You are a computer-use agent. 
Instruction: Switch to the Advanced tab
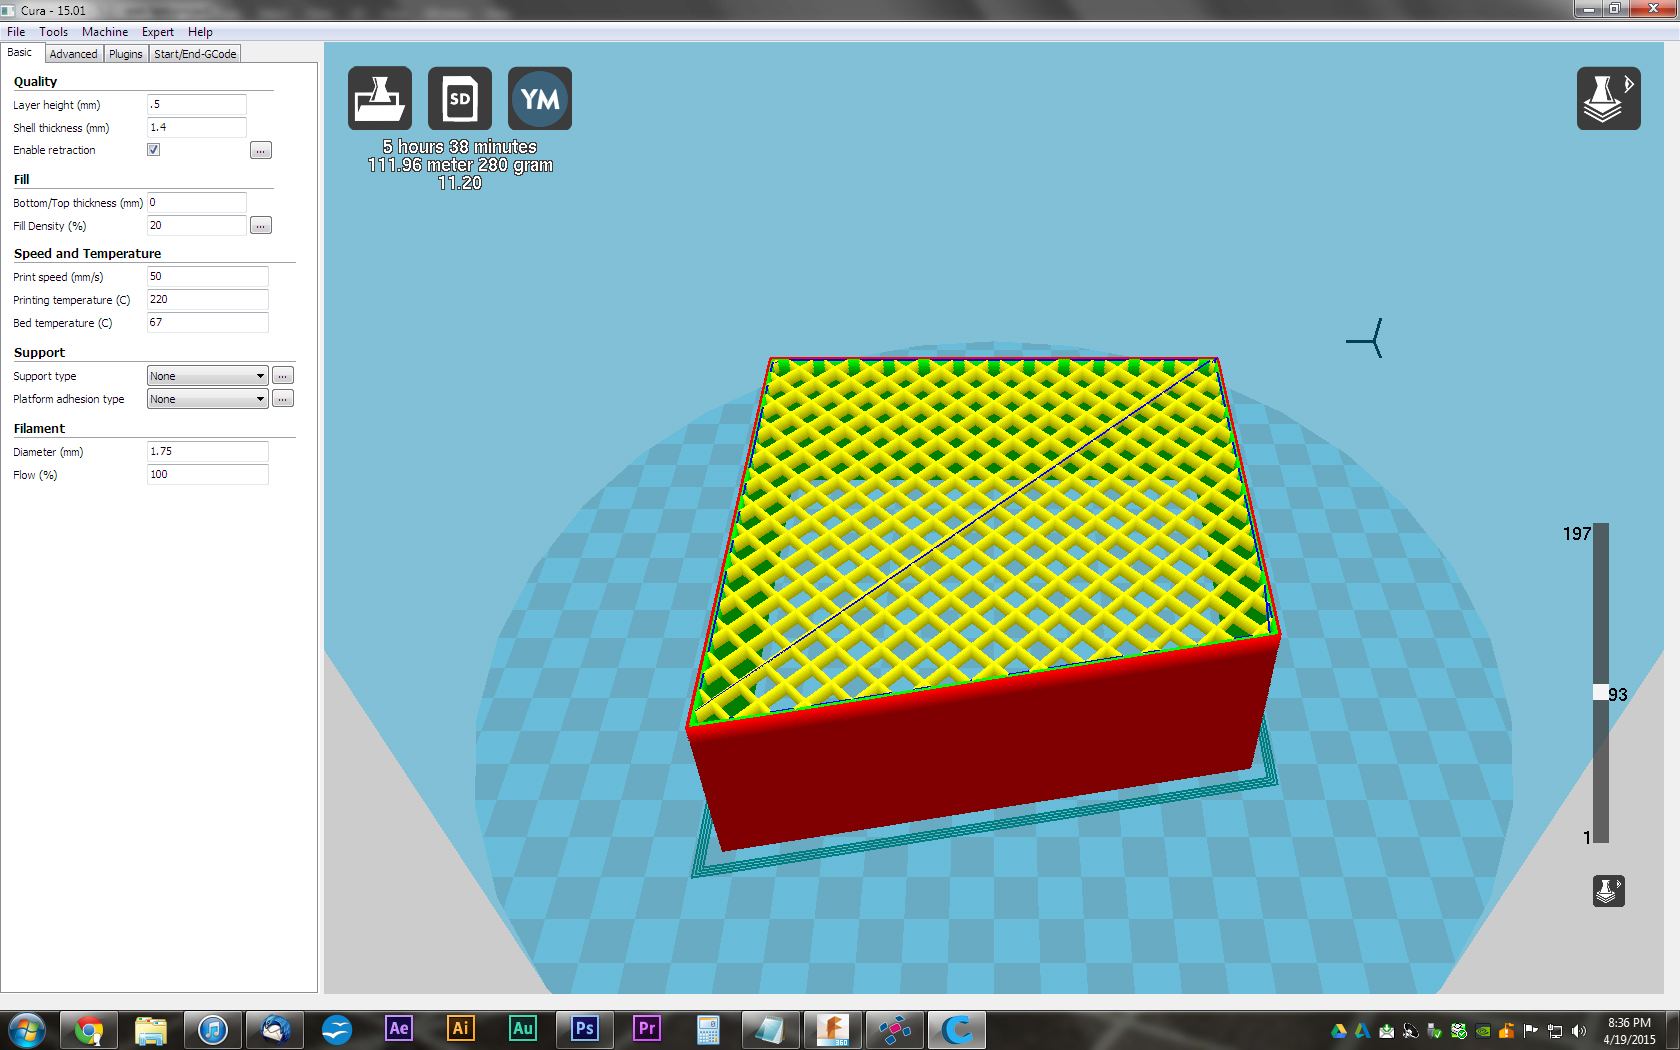coord(73,54)
